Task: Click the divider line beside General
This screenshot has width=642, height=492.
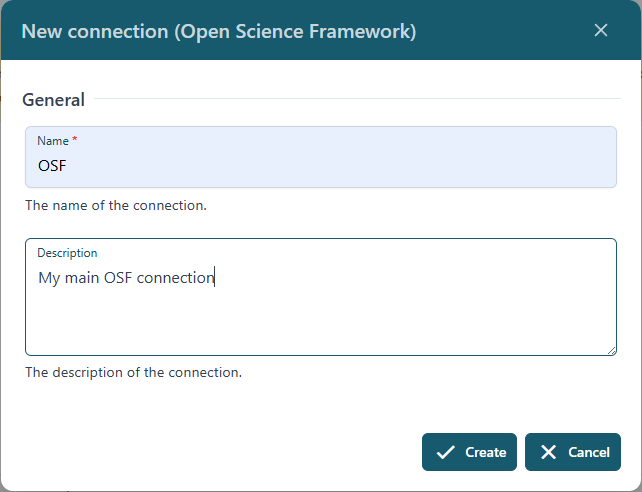Action: pyautogui.click(x=355, y=99)
